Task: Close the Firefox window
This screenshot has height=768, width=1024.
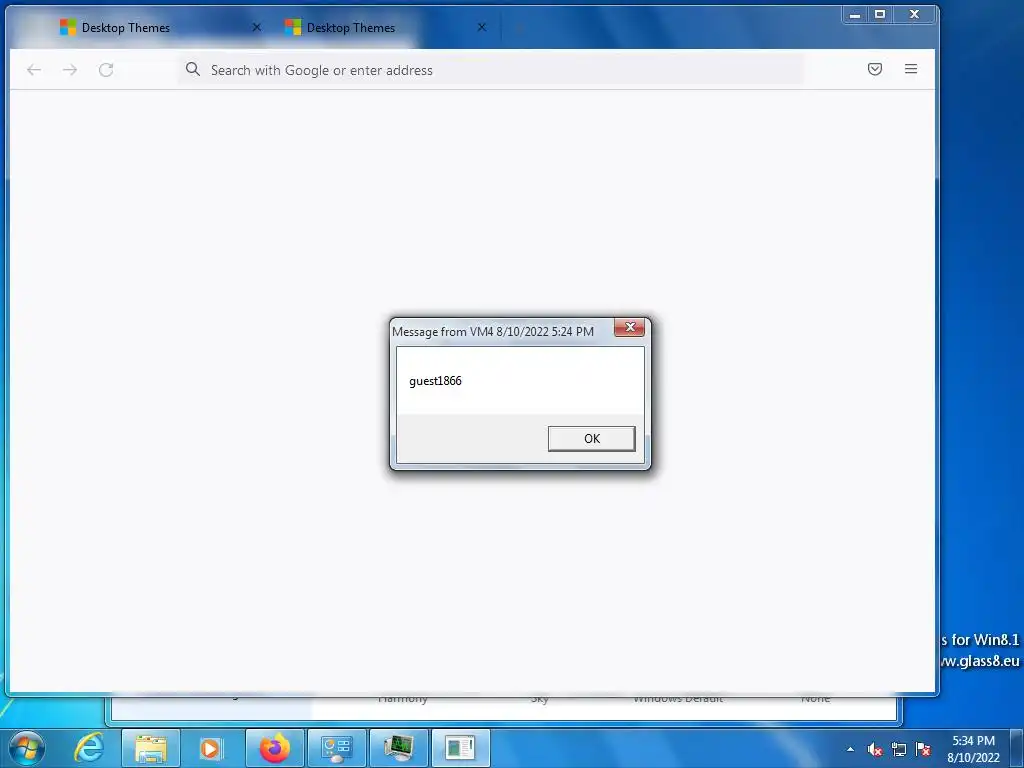Action: pyautogui.click(x=915, y=14)
